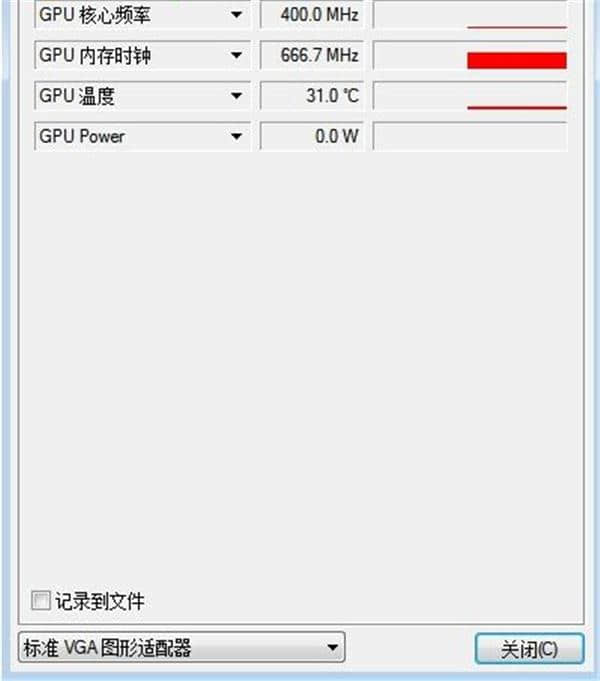Click the arrow on the 标准 VGA 图形适配器 selector
Image resolution: width=600 pixels, height=681 pixels.
pyautogui.click(x=333, y=648)
